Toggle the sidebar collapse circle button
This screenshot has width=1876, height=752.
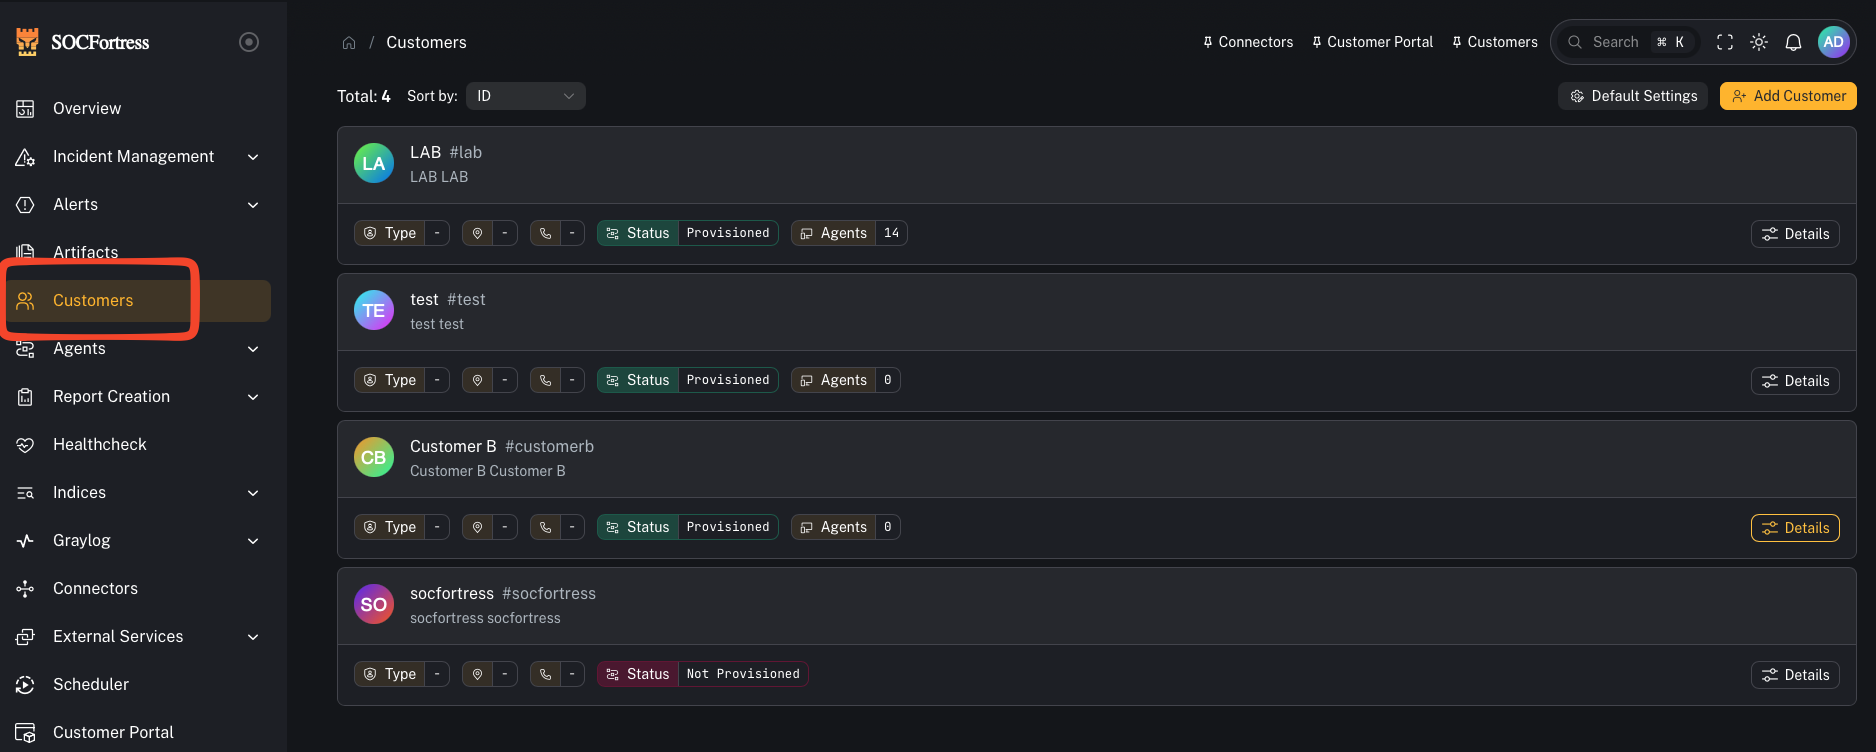coord(249,42)
